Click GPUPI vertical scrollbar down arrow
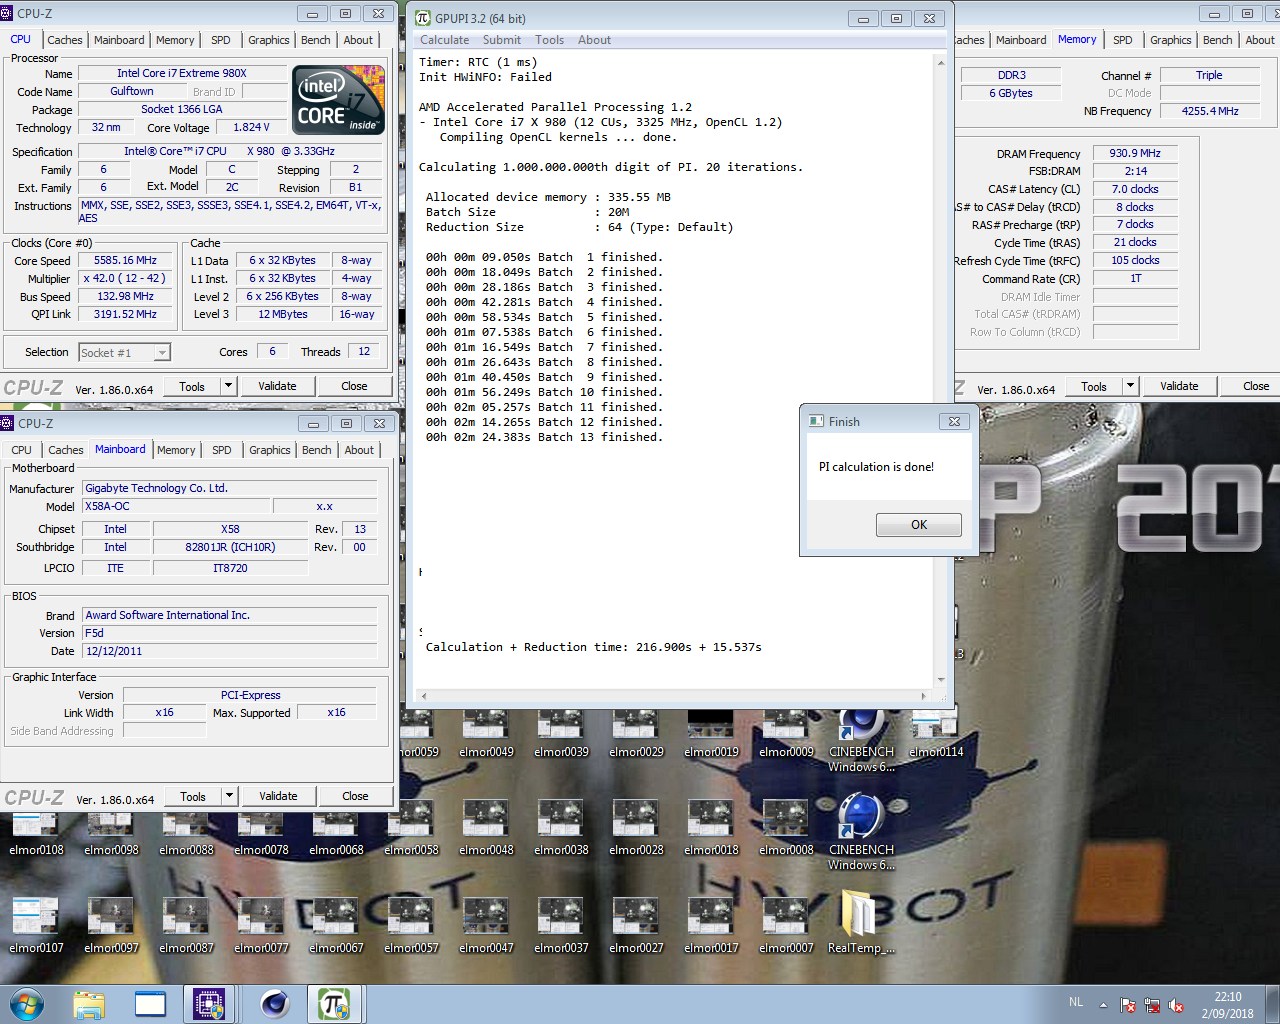 (x=940, y=680)
